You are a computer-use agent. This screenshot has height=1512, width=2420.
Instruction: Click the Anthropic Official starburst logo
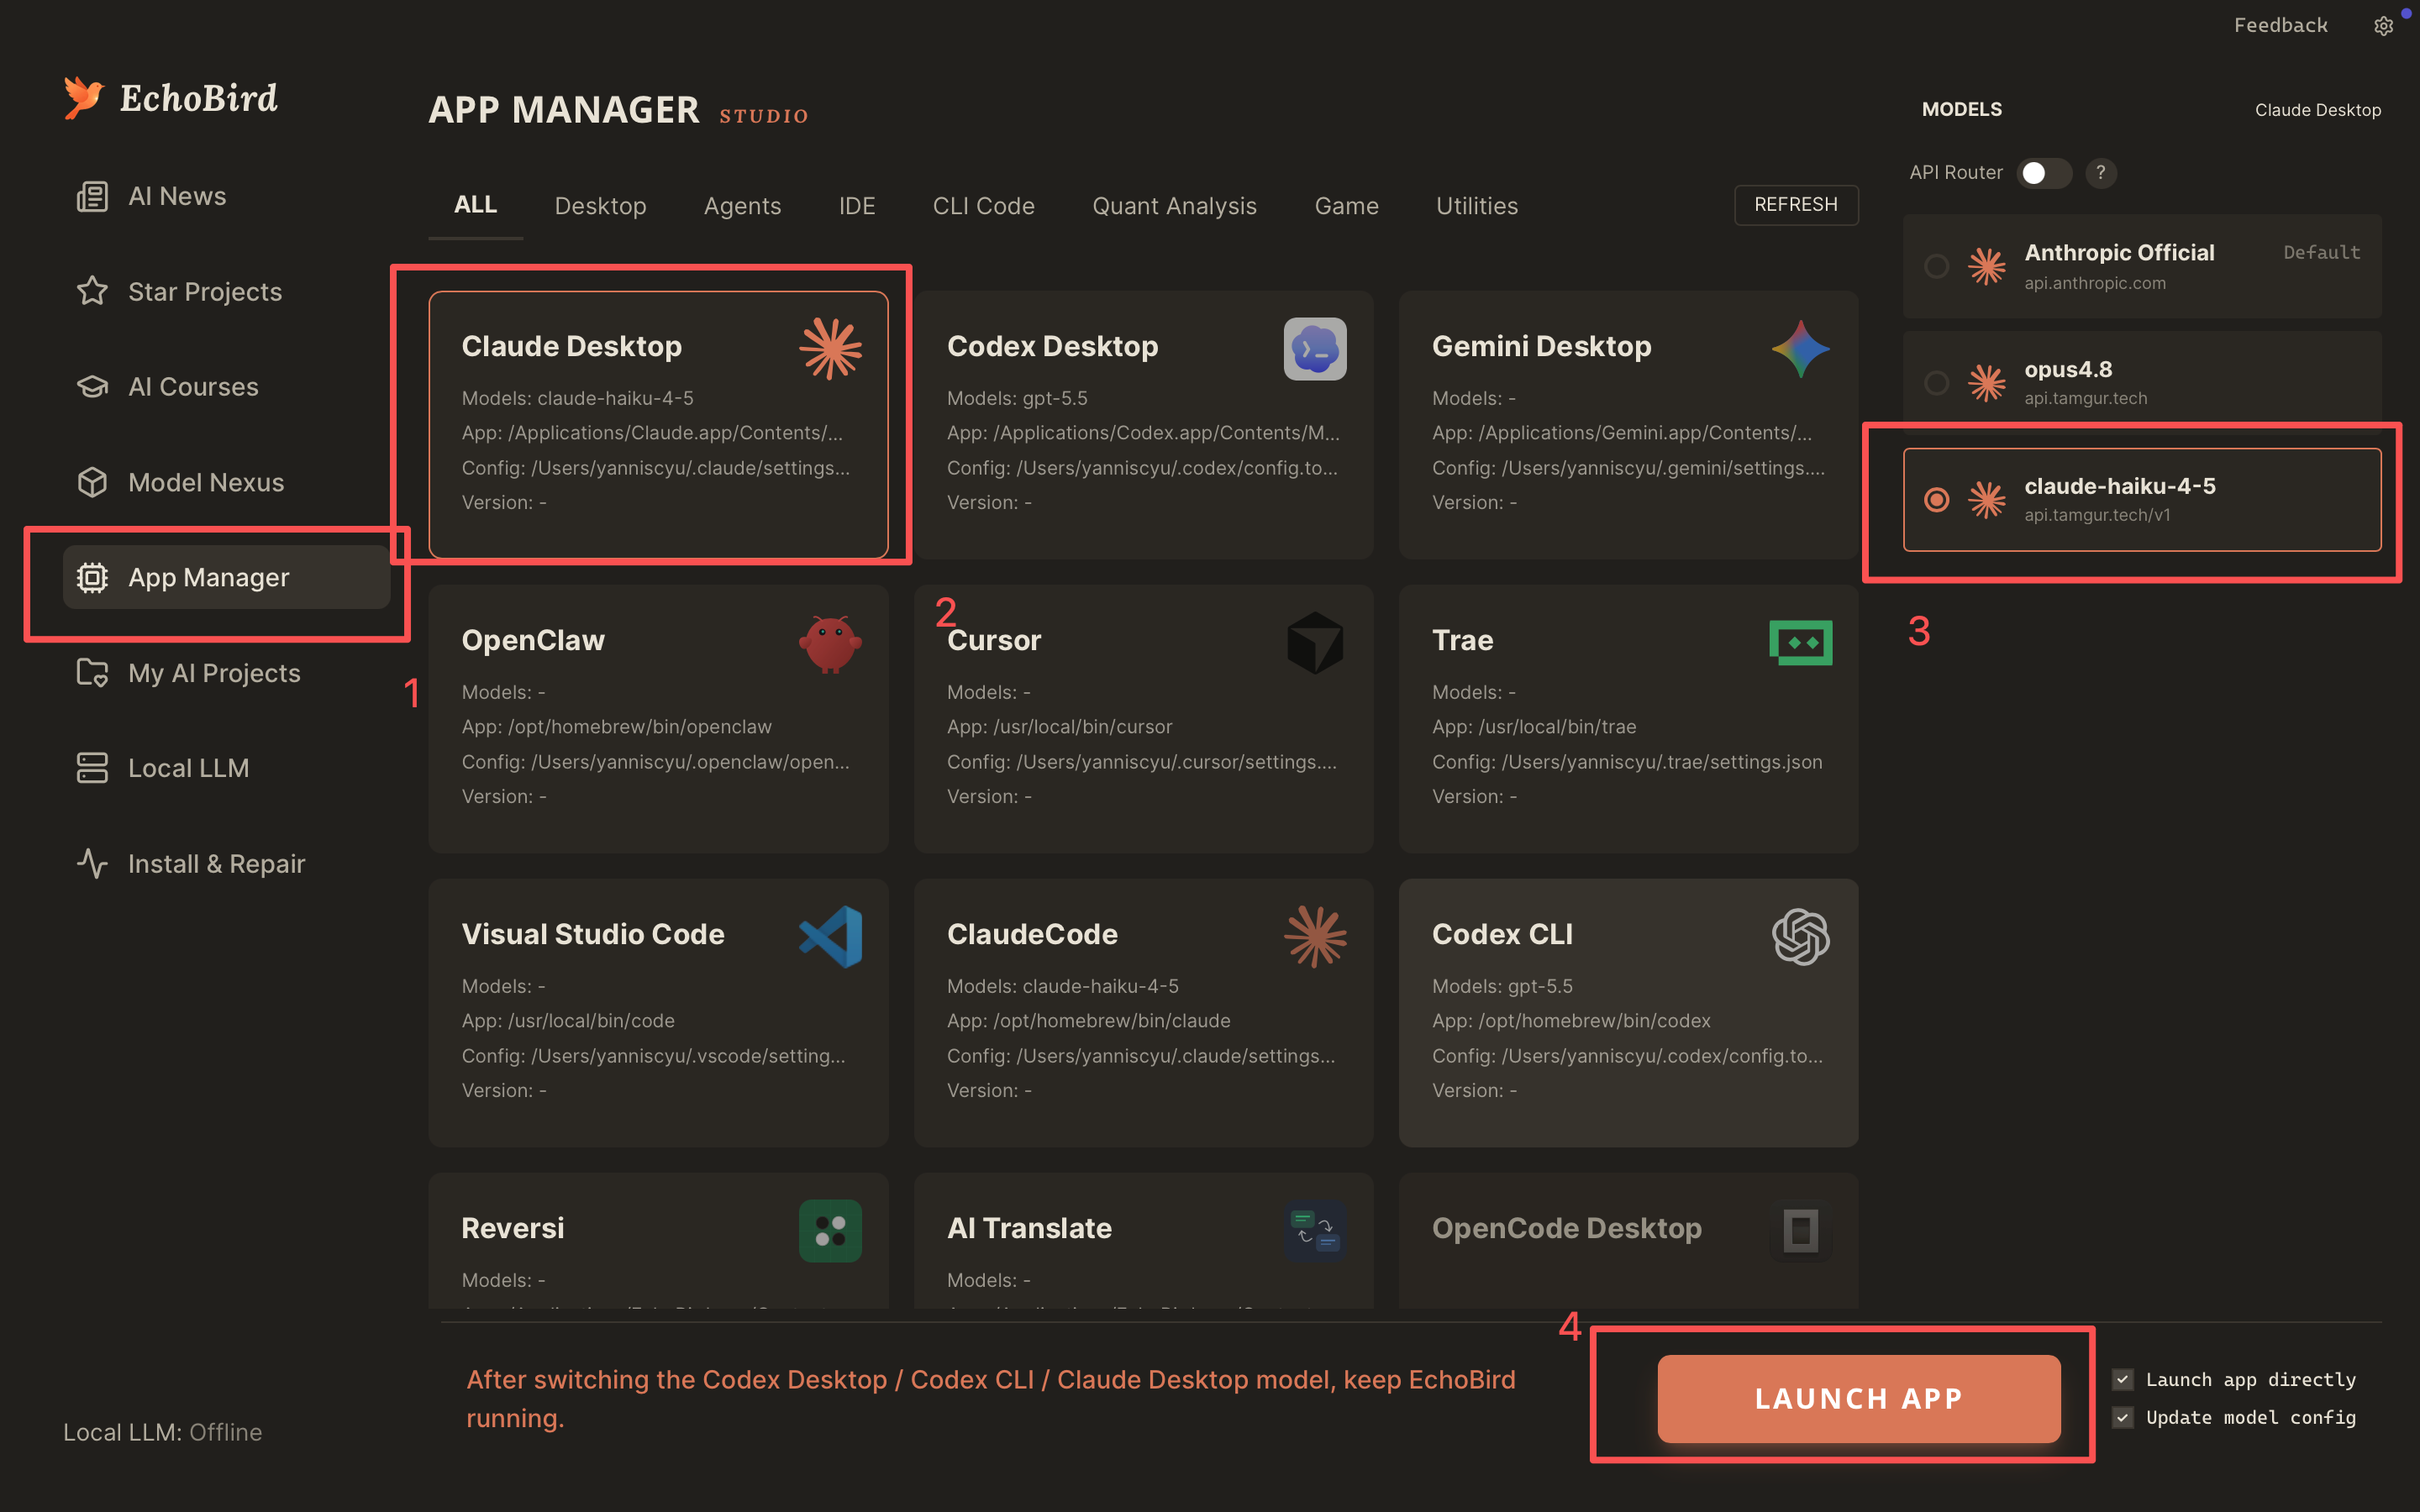coord(1987,266)
